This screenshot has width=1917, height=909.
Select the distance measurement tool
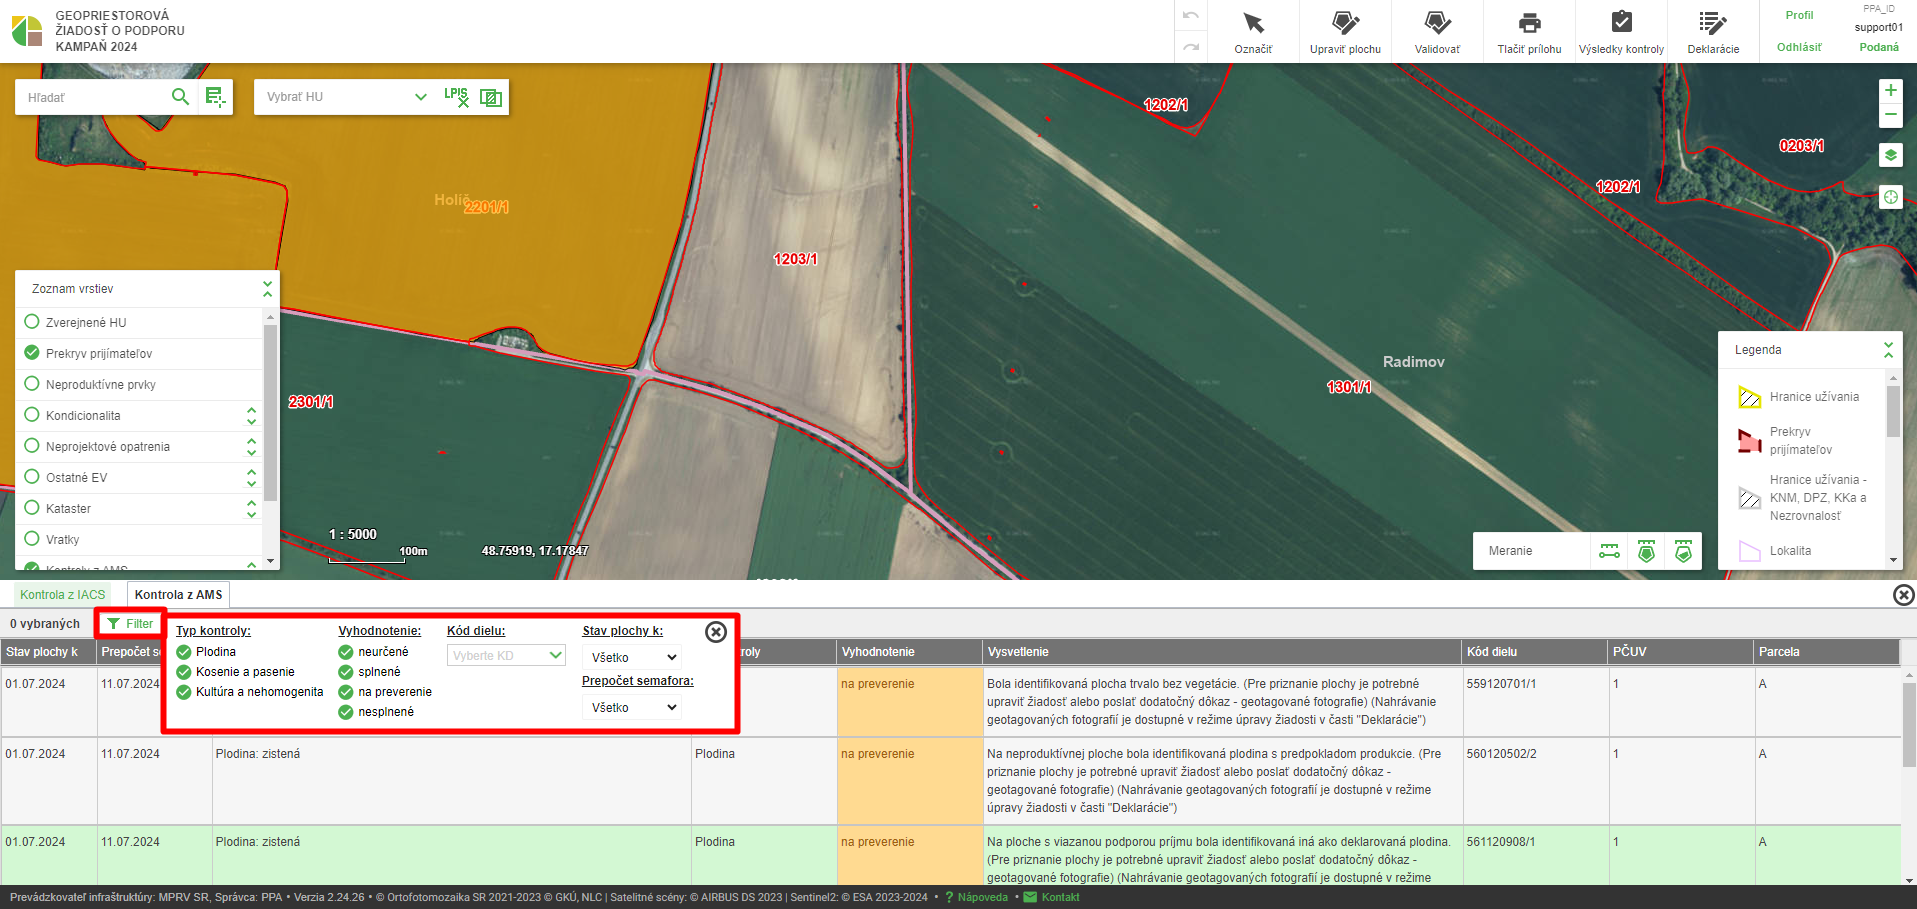1609,551
